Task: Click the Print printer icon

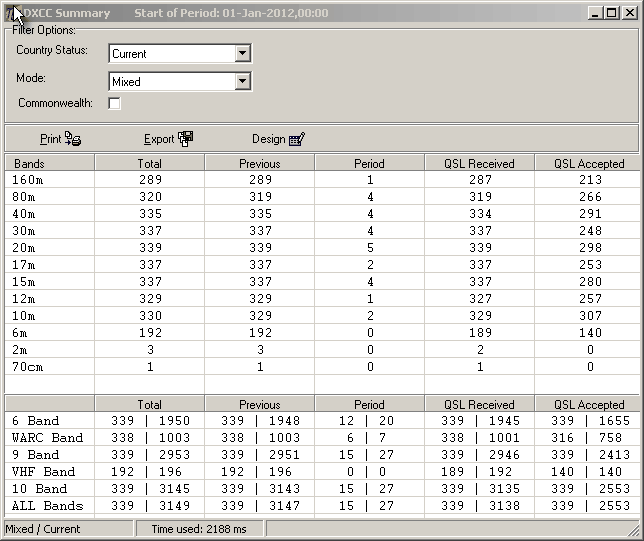Action: tap(73, 139)
